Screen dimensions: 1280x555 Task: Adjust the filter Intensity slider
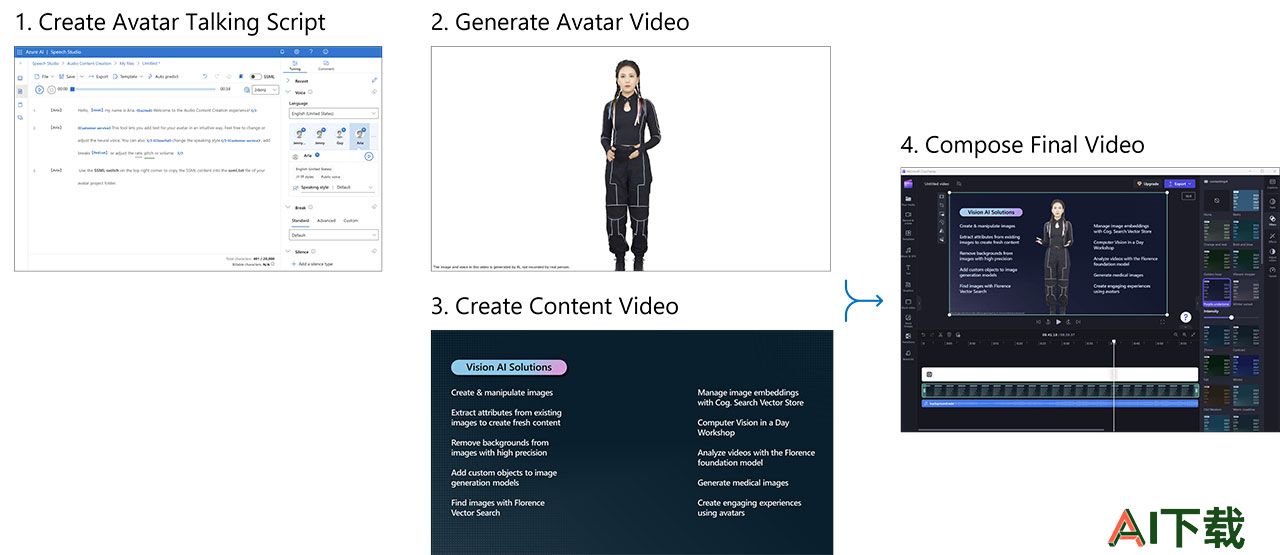tap(1231, 317)
